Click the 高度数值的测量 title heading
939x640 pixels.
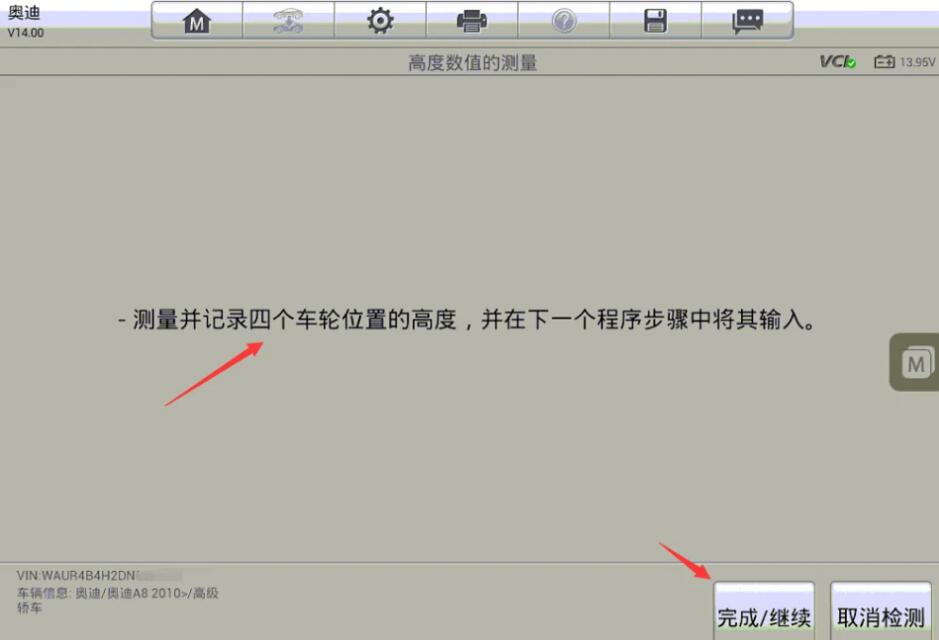(x=472, y=62)
